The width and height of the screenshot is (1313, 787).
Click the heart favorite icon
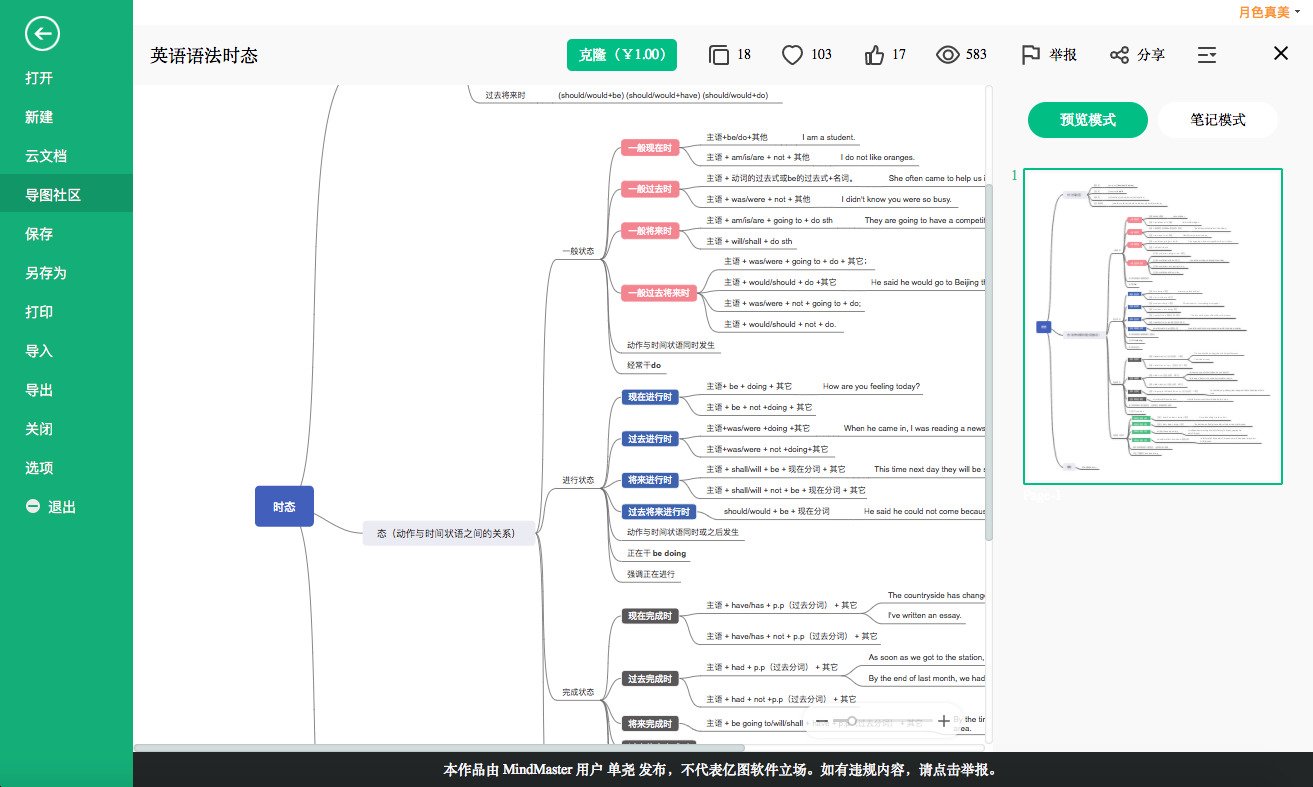pyautogui.click(x=792, y=55)
